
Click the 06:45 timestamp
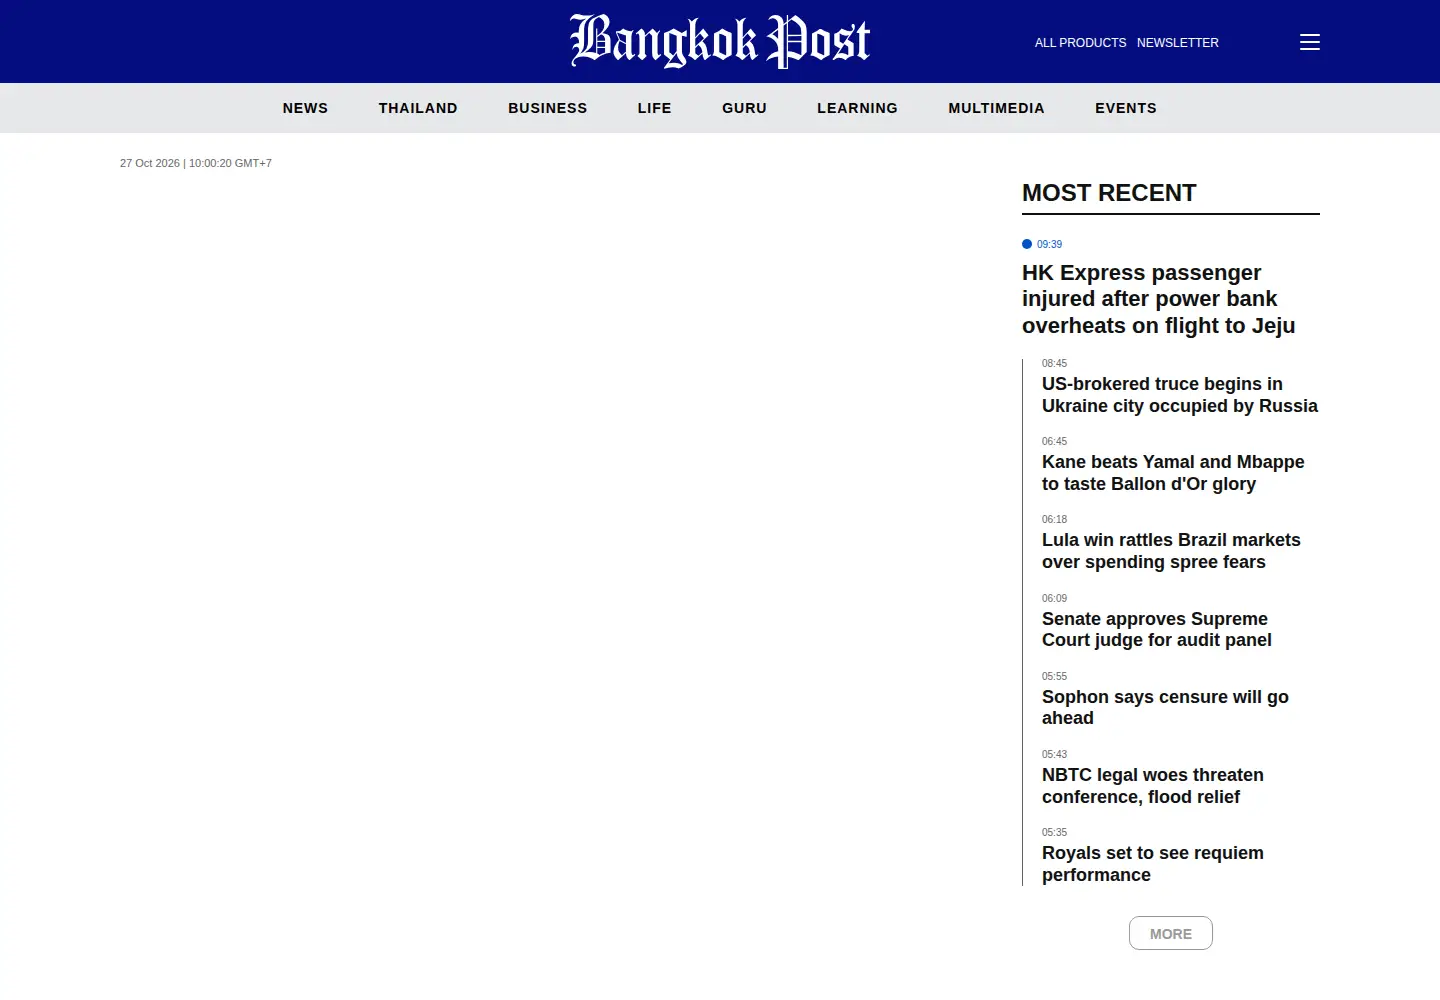pyautogui.click(x=1054, y=441)
